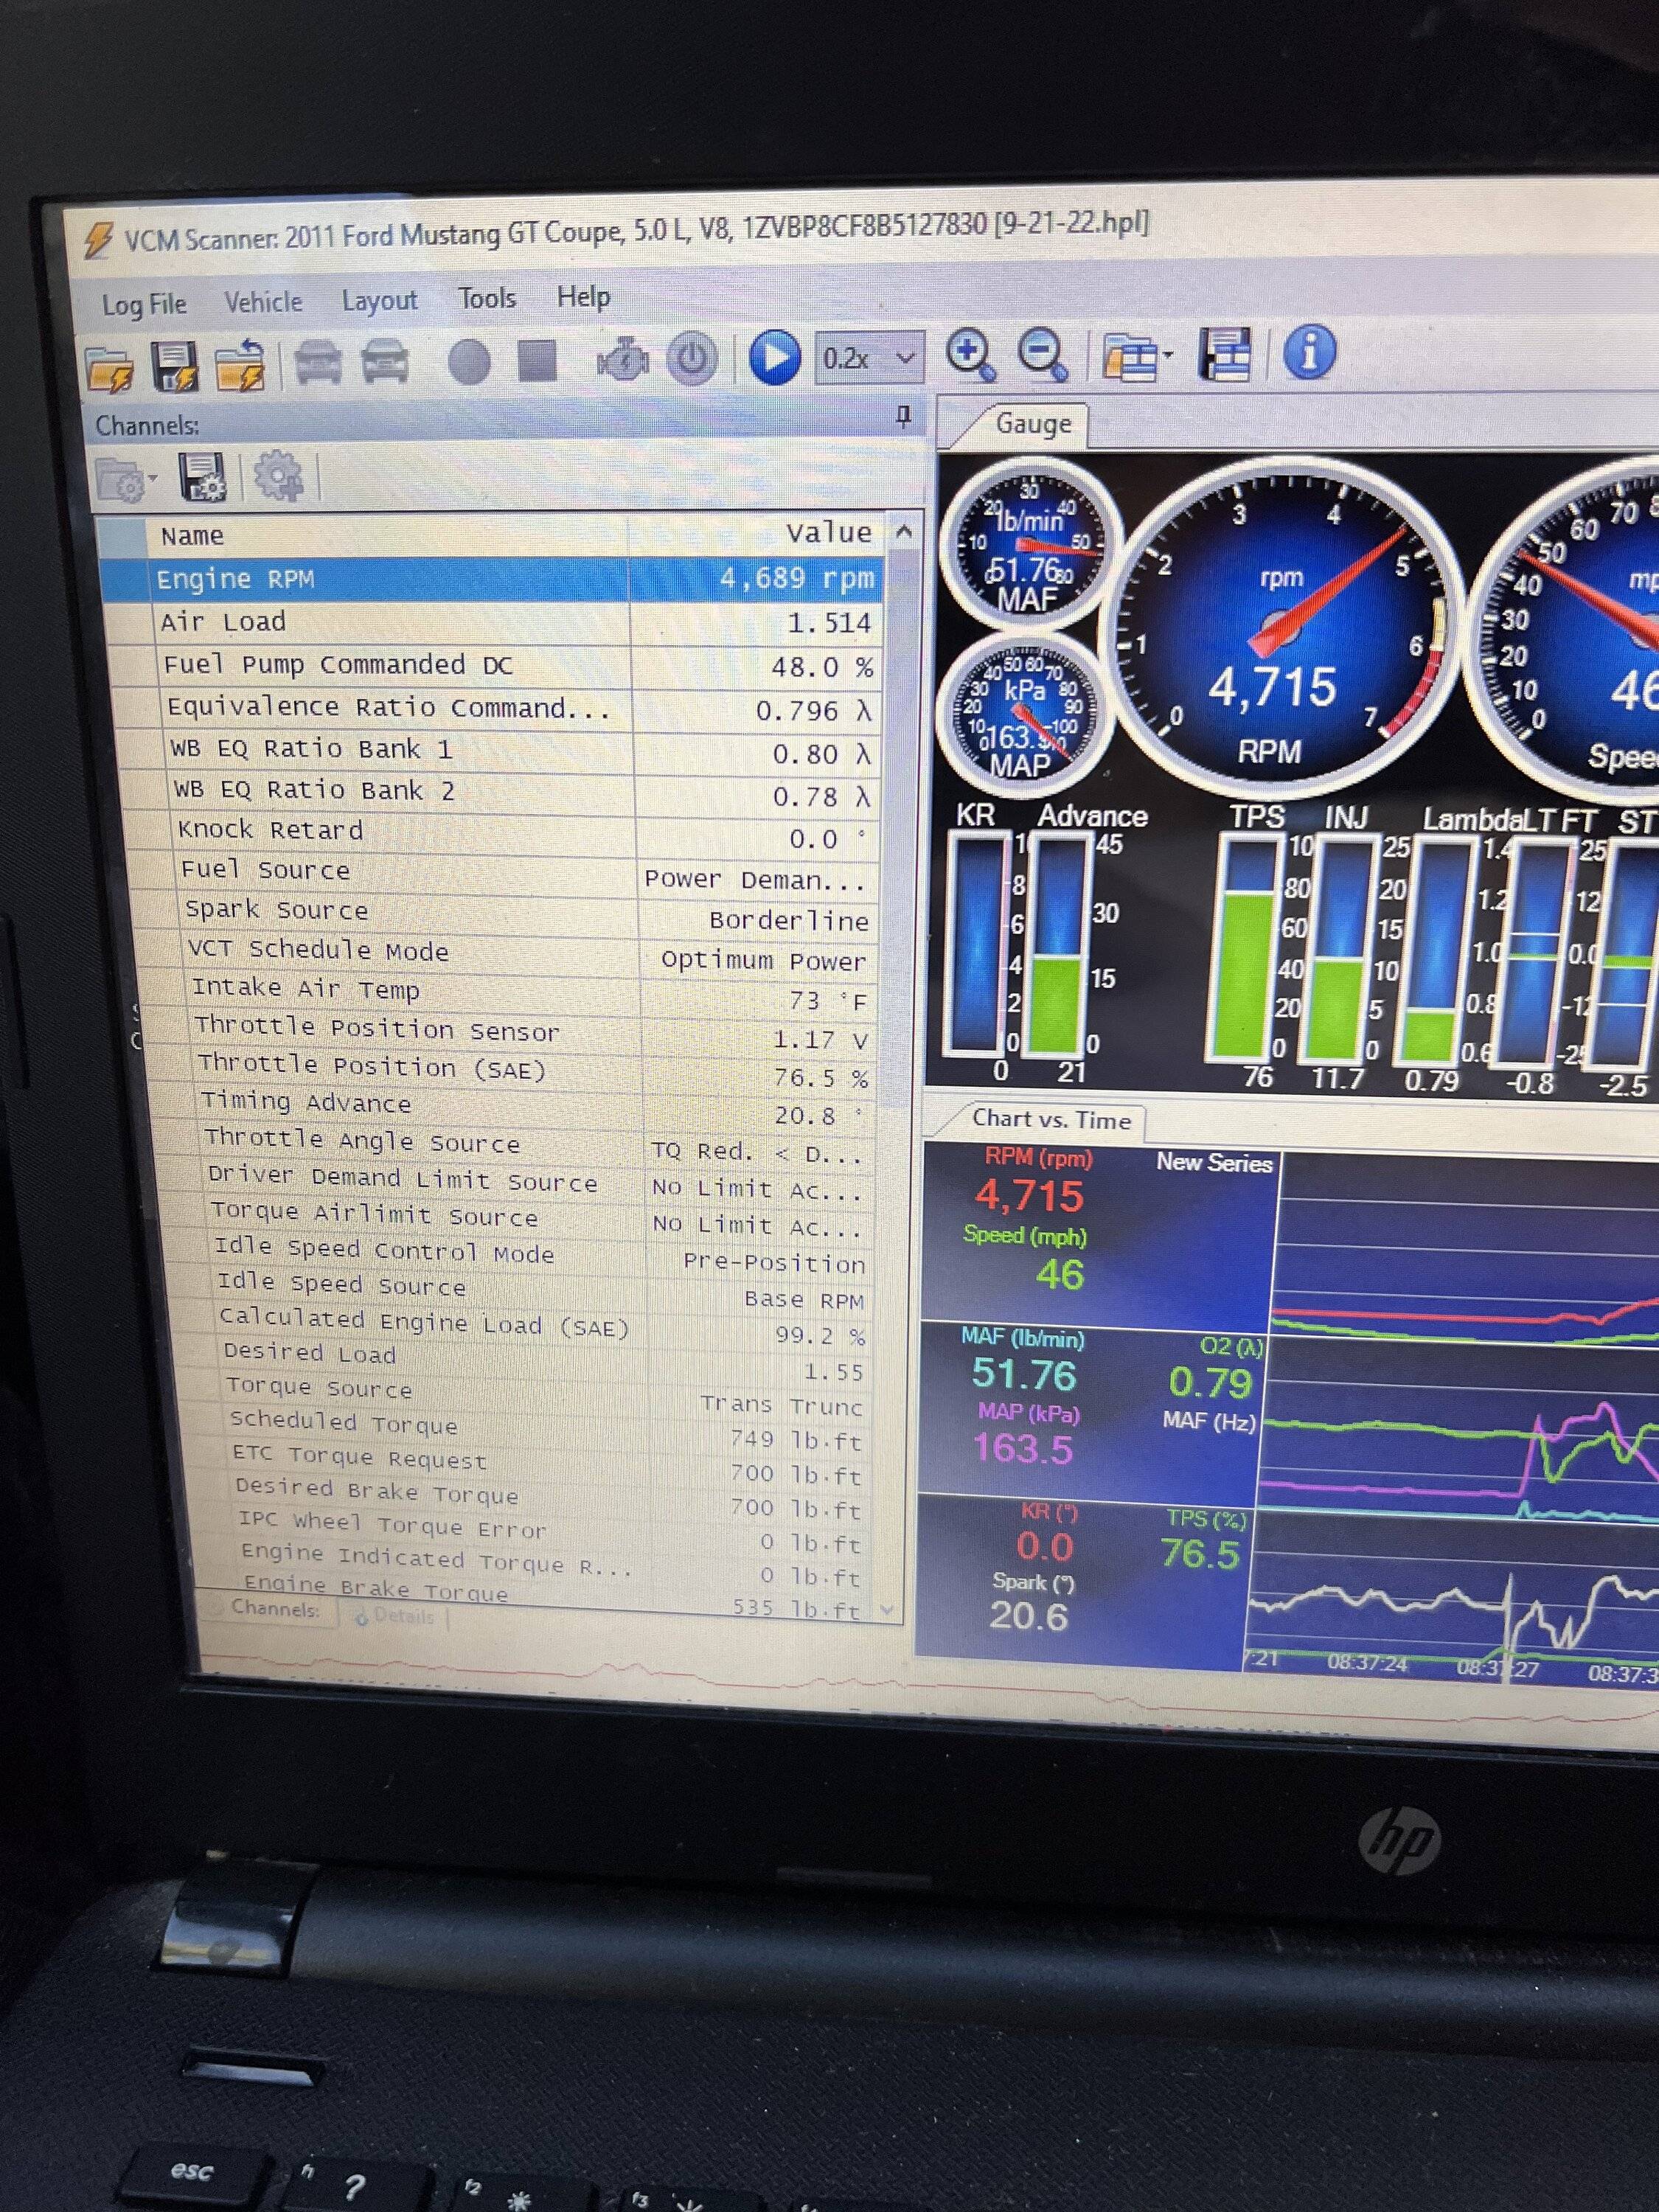Open the blue info icon
The image size is (1659, 2212).
[x=1309, y=352]
